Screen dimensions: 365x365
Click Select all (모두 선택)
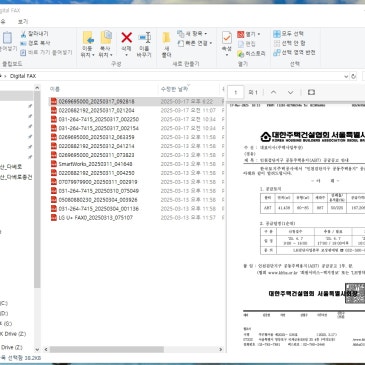point(288,34)
